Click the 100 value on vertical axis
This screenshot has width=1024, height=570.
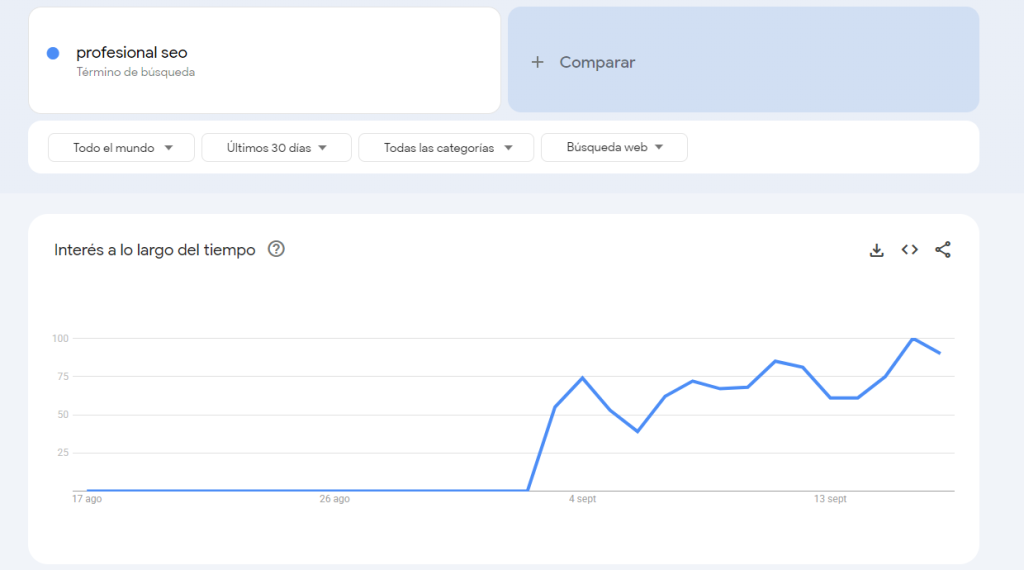pyautogui.click(x=60, y=339)
